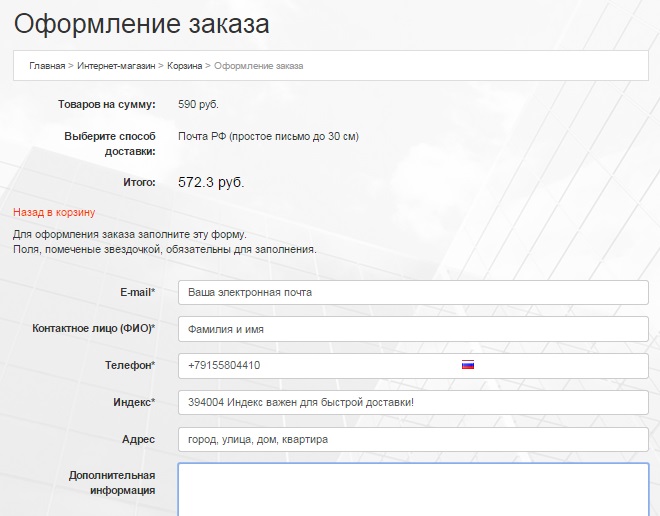
Task: Click the Индекс* field label
Action: (x=134, y=402)
